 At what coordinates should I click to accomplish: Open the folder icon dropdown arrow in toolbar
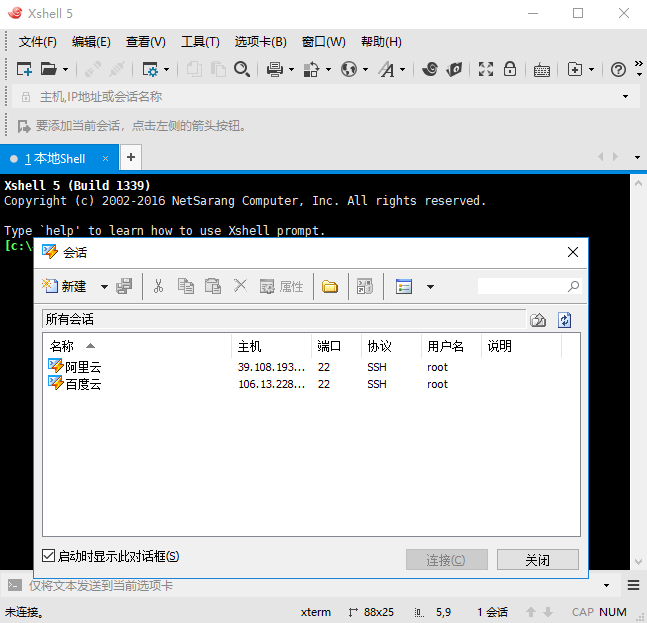click(x=65, y=69)
